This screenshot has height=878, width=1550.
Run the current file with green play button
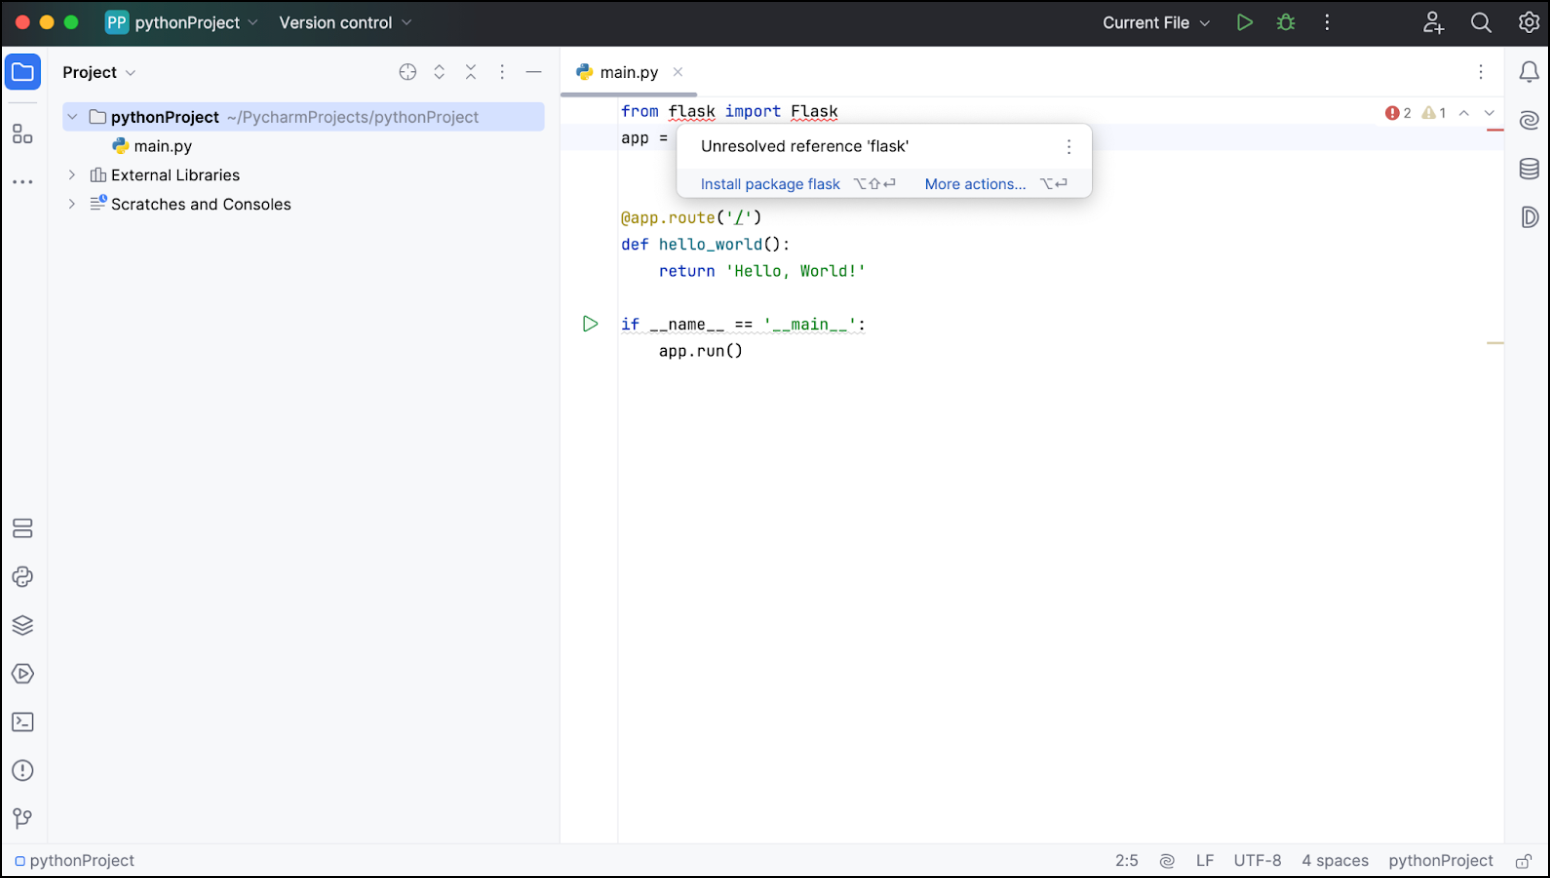point(1244,22)
